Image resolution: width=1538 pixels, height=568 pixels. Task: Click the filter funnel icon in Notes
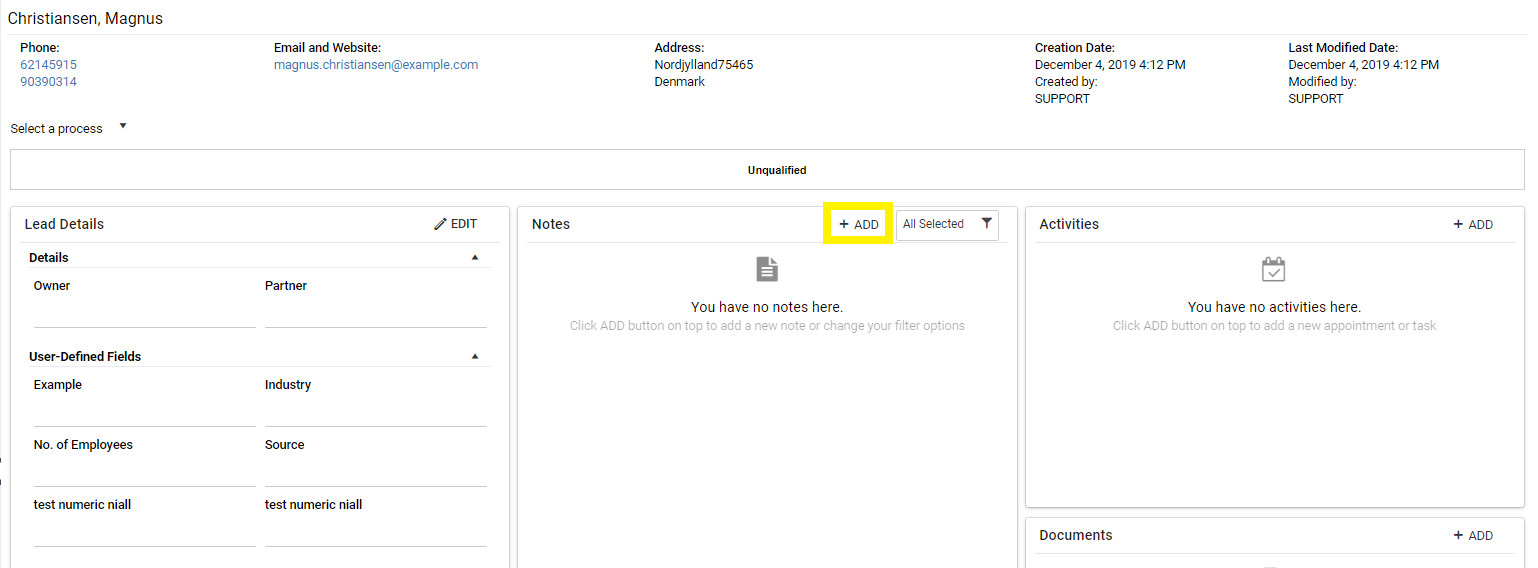click(986, 224)
